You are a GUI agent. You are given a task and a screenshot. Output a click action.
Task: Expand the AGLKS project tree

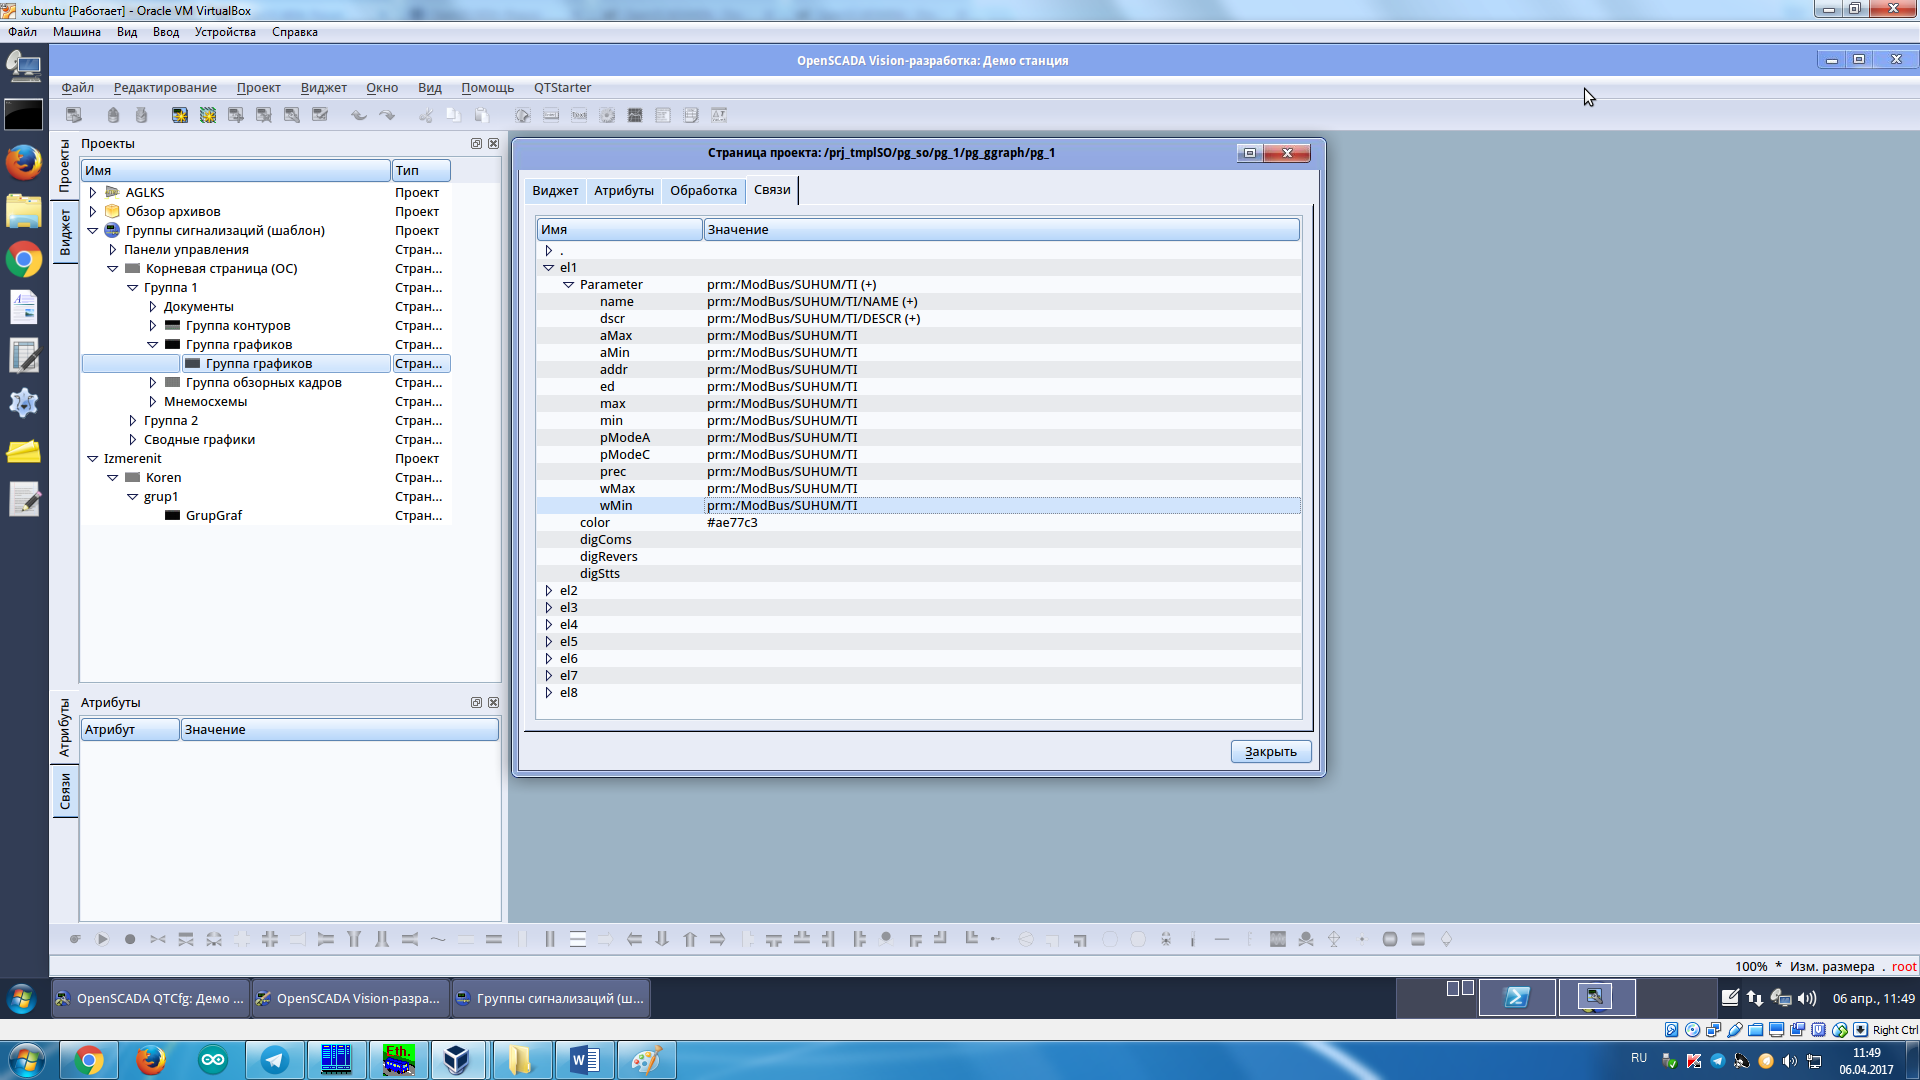tap(93, 193)
